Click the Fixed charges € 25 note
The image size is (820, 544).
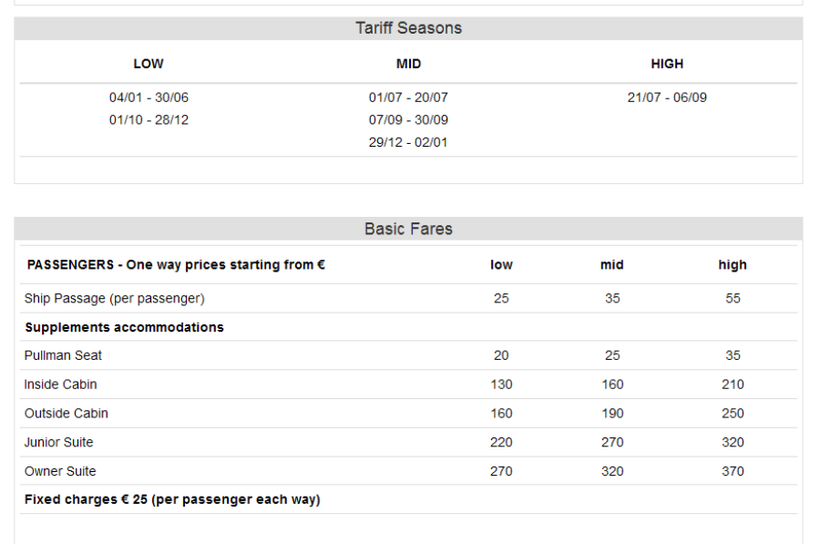point(172,499)
